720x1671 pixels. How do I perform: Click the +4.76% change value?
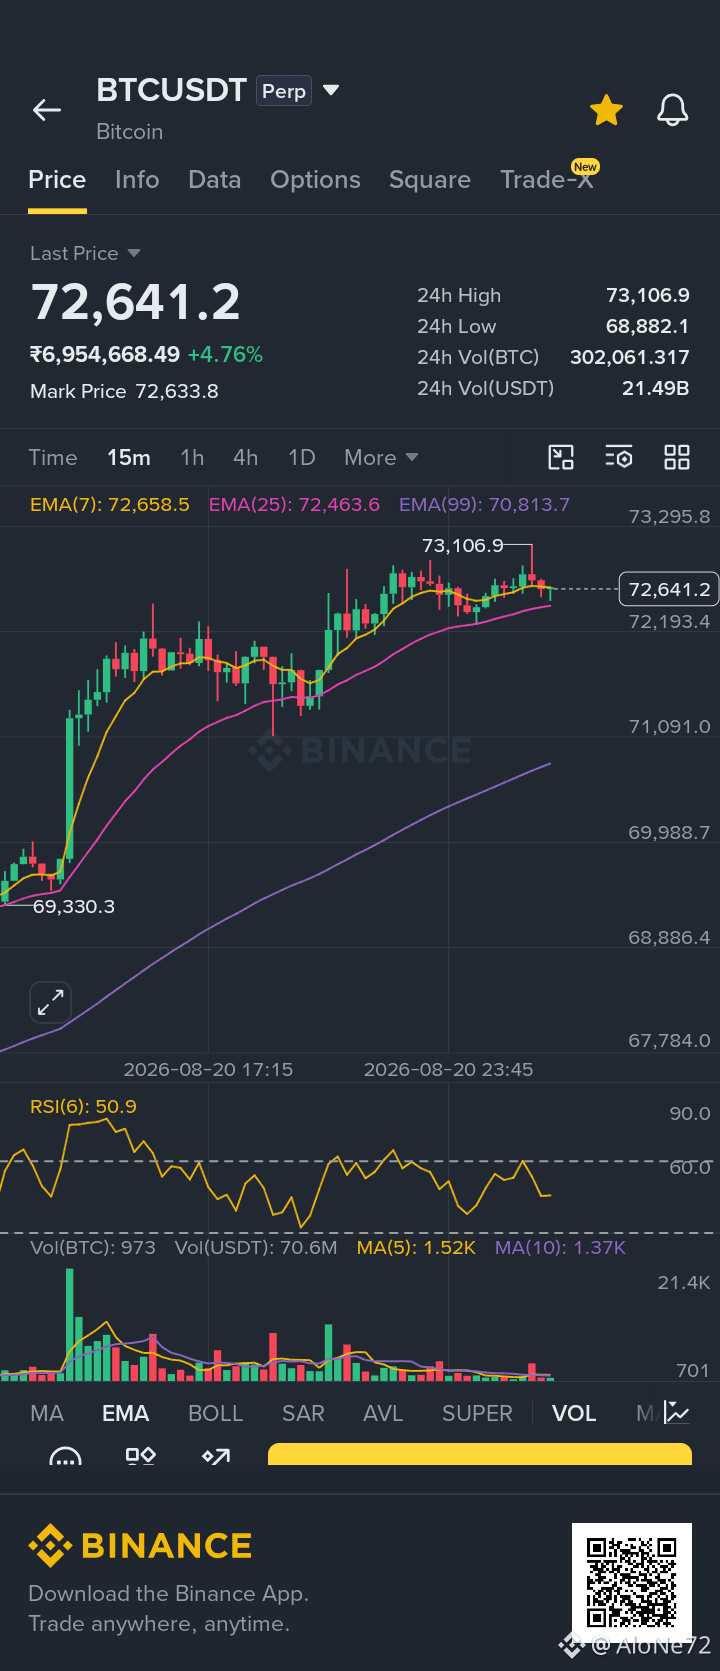[x=225, y=355]
